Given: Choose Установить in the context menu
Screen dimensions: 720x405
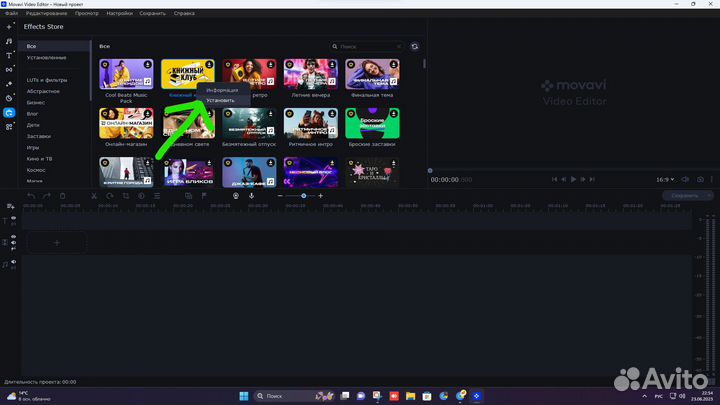Looking at the screenshot, I should point(220,101).
